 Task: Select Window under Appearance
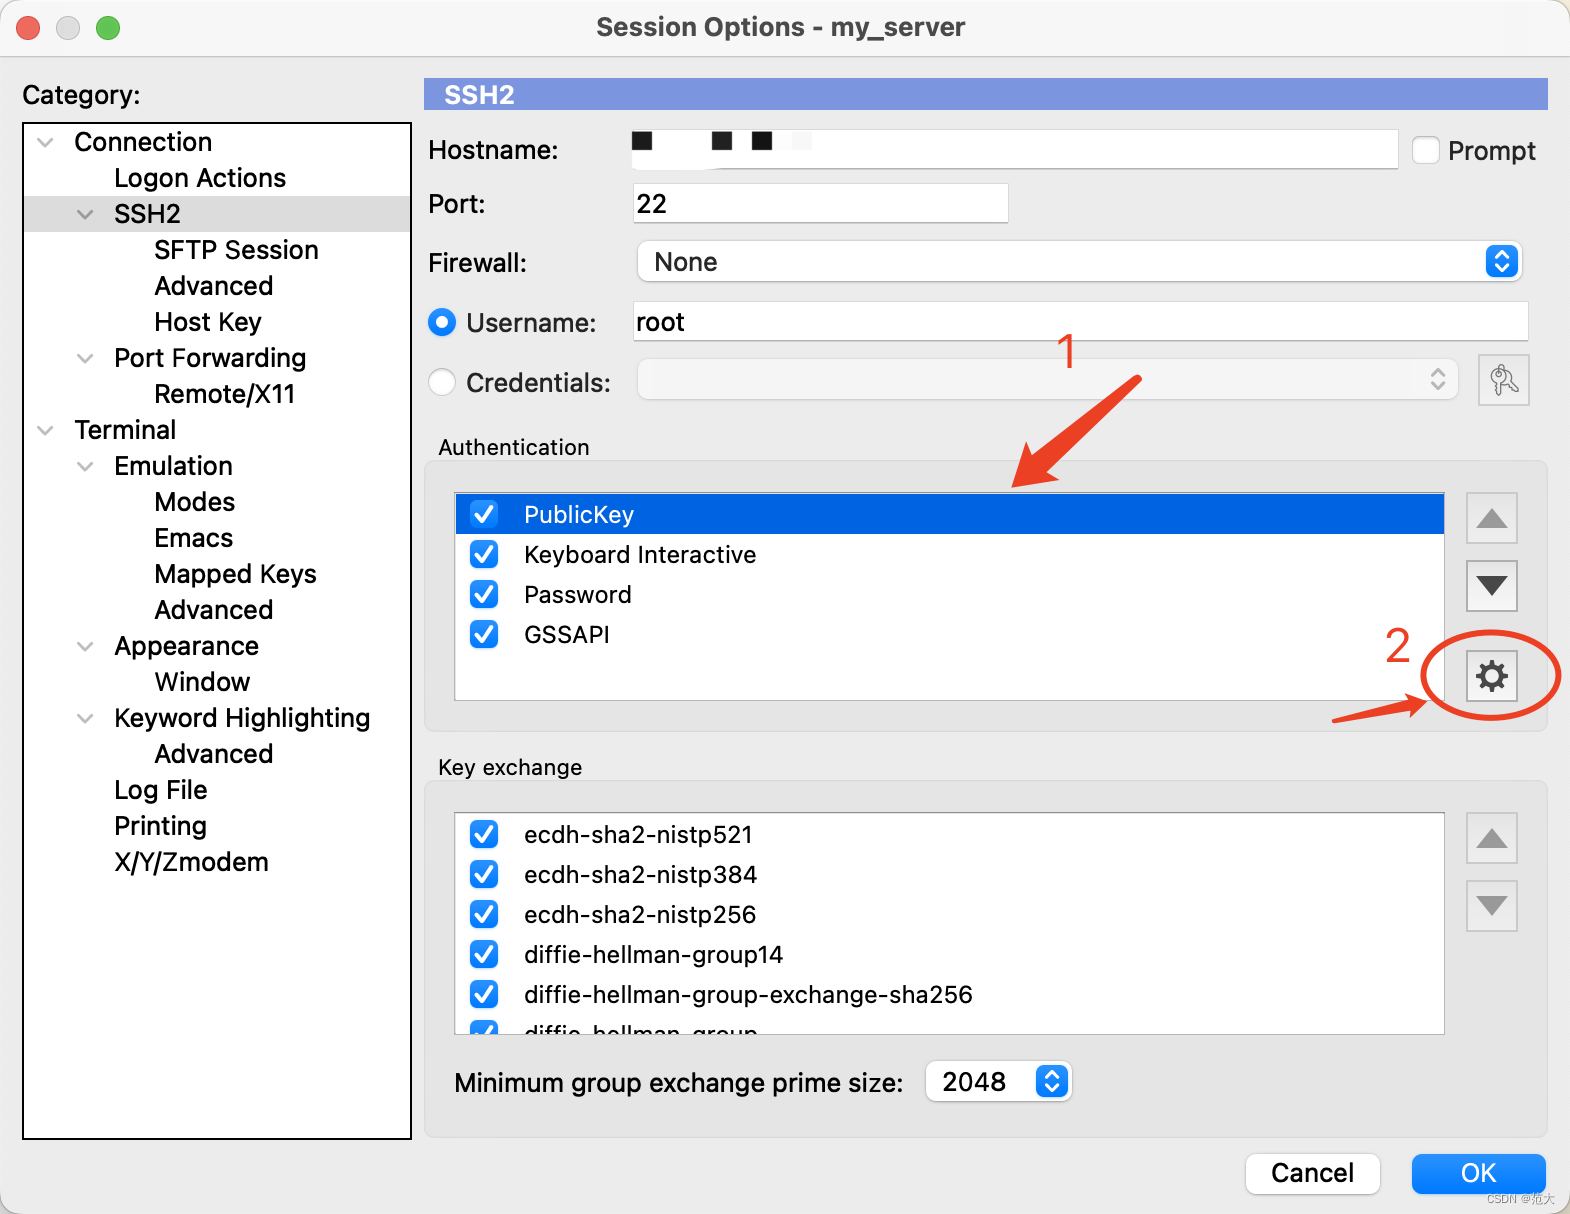point(203,682)
